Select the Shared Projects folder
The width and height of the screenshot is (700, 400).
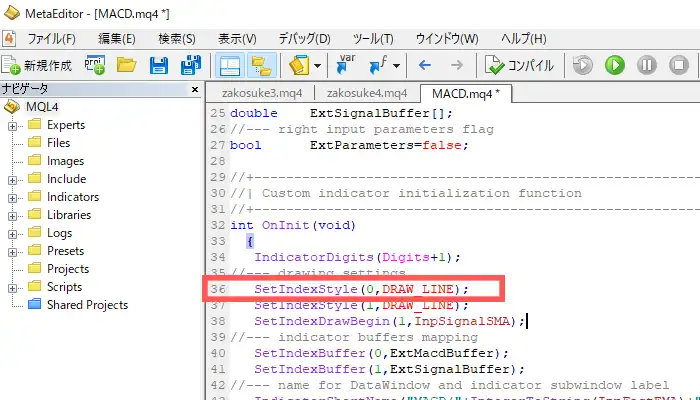click(88, 305)
